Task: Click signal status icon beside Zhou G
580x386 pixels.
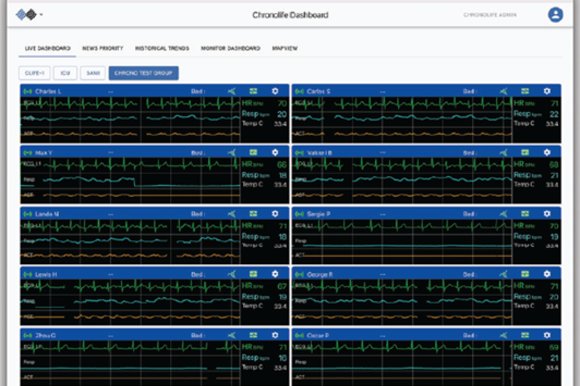Action: [28, 335]
